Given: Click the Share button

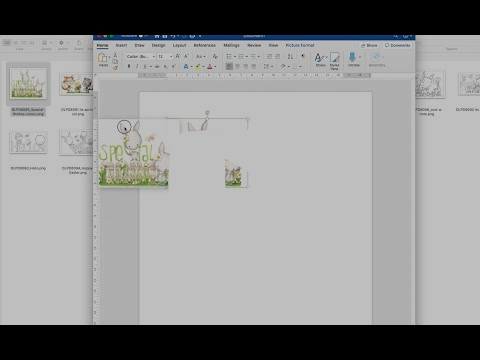Looking at the screenshot, I should 369,45.
